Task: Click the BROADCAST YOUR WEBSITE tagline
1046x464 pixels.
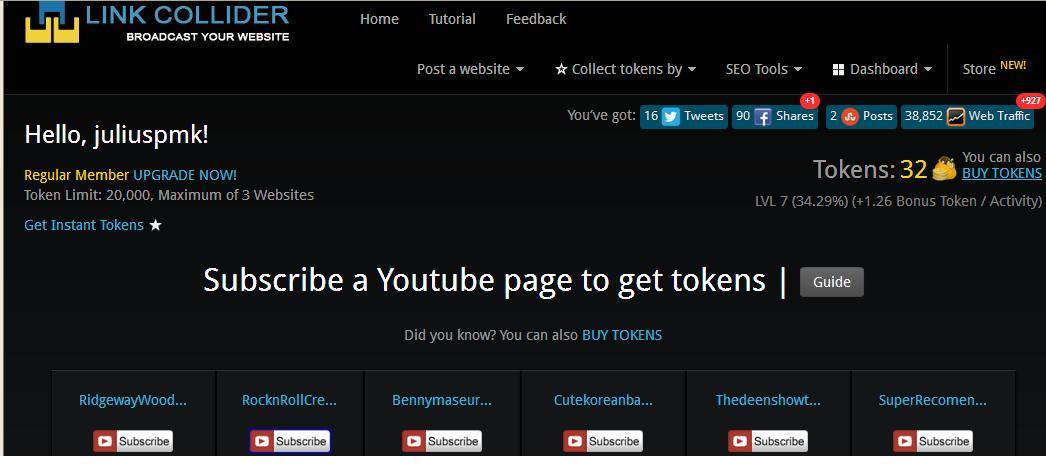Action: point(207,37)
